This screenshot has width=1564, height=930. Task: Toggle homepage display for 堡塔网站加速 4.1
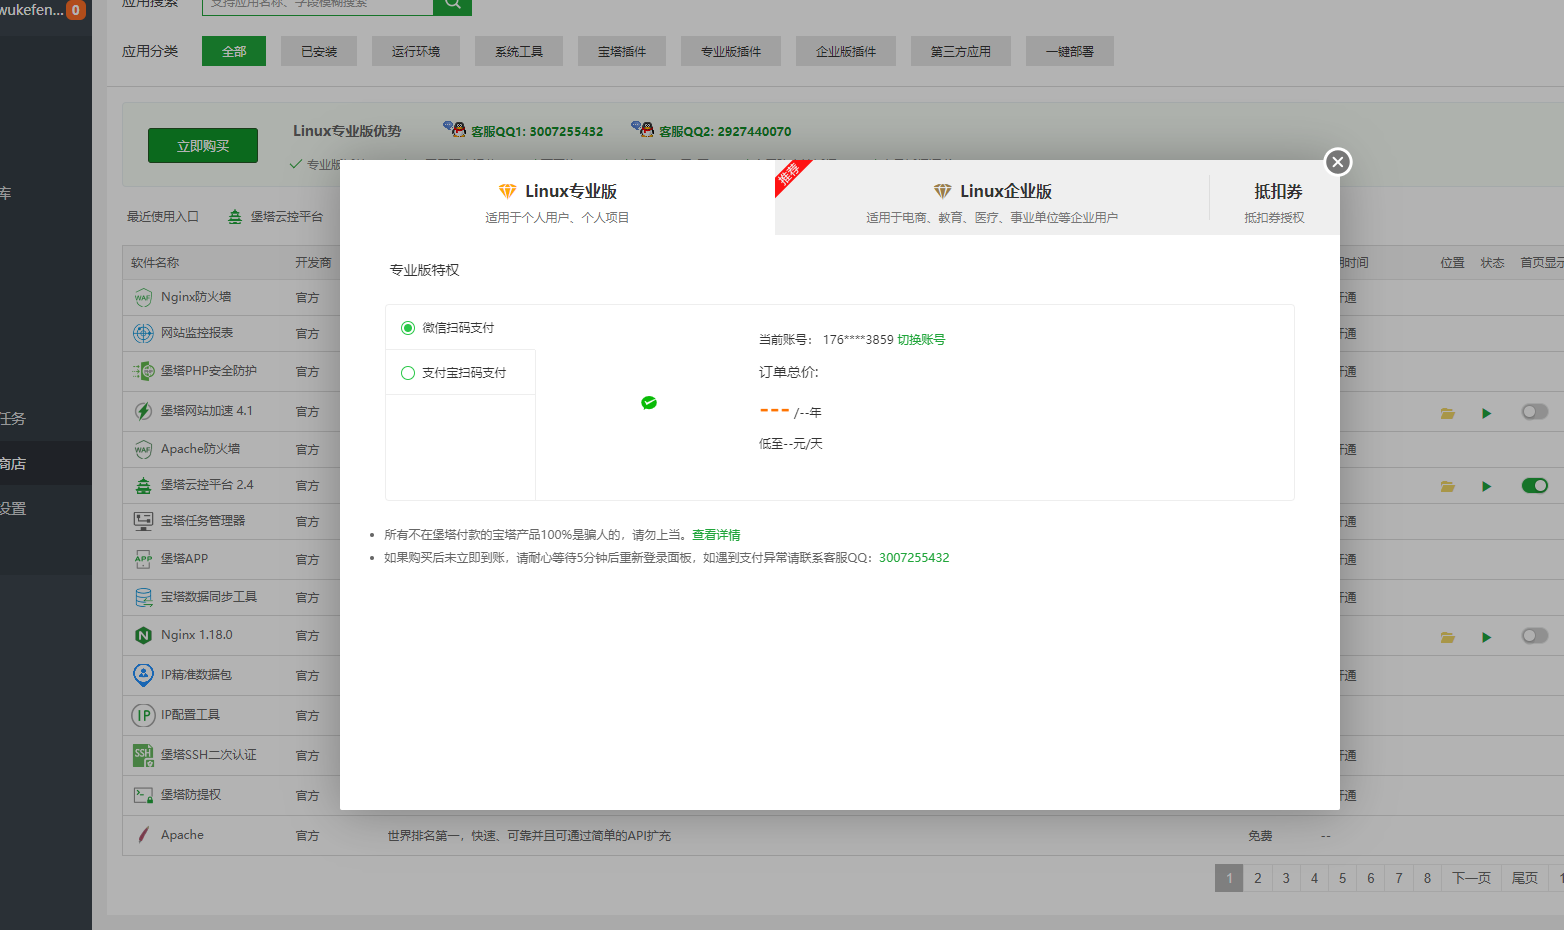1535,412
